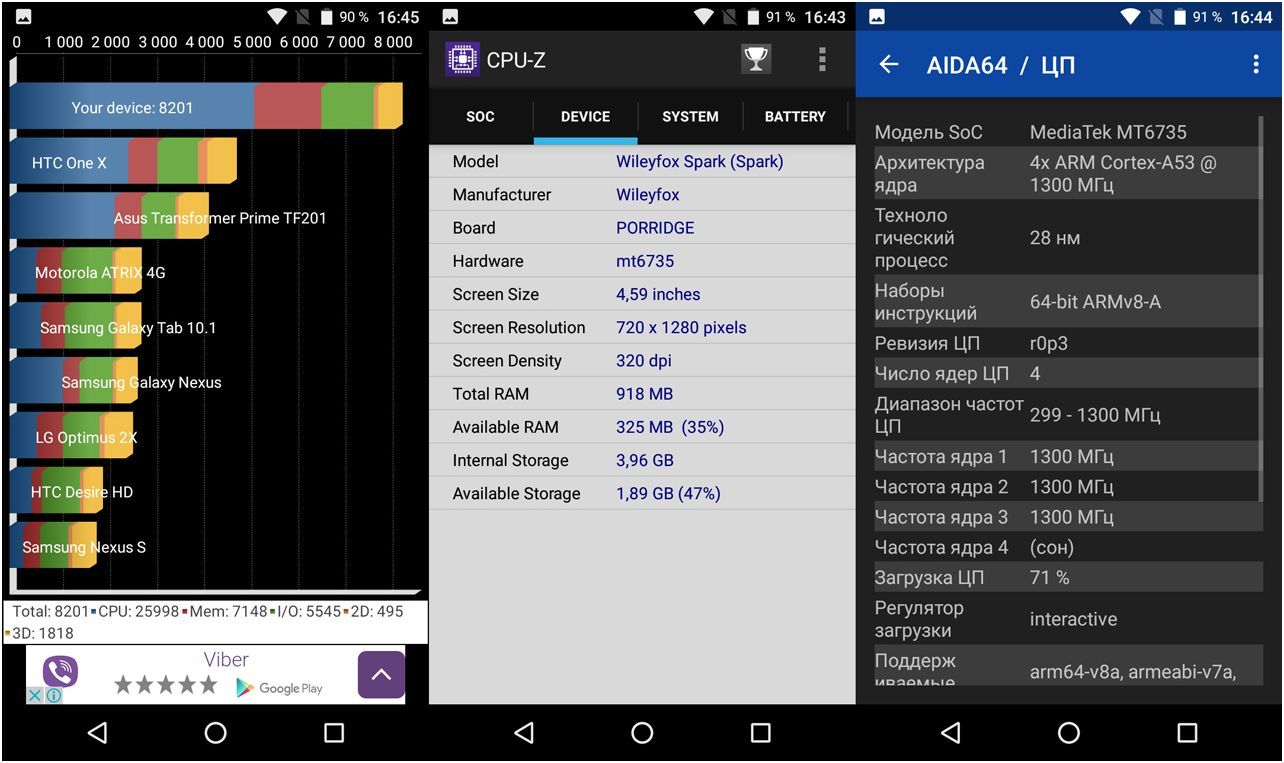Select the HTC One X benchmark bar
The height and width of the screenshot is (763, 1284).
pyautogui.click(x=122, y=162)
